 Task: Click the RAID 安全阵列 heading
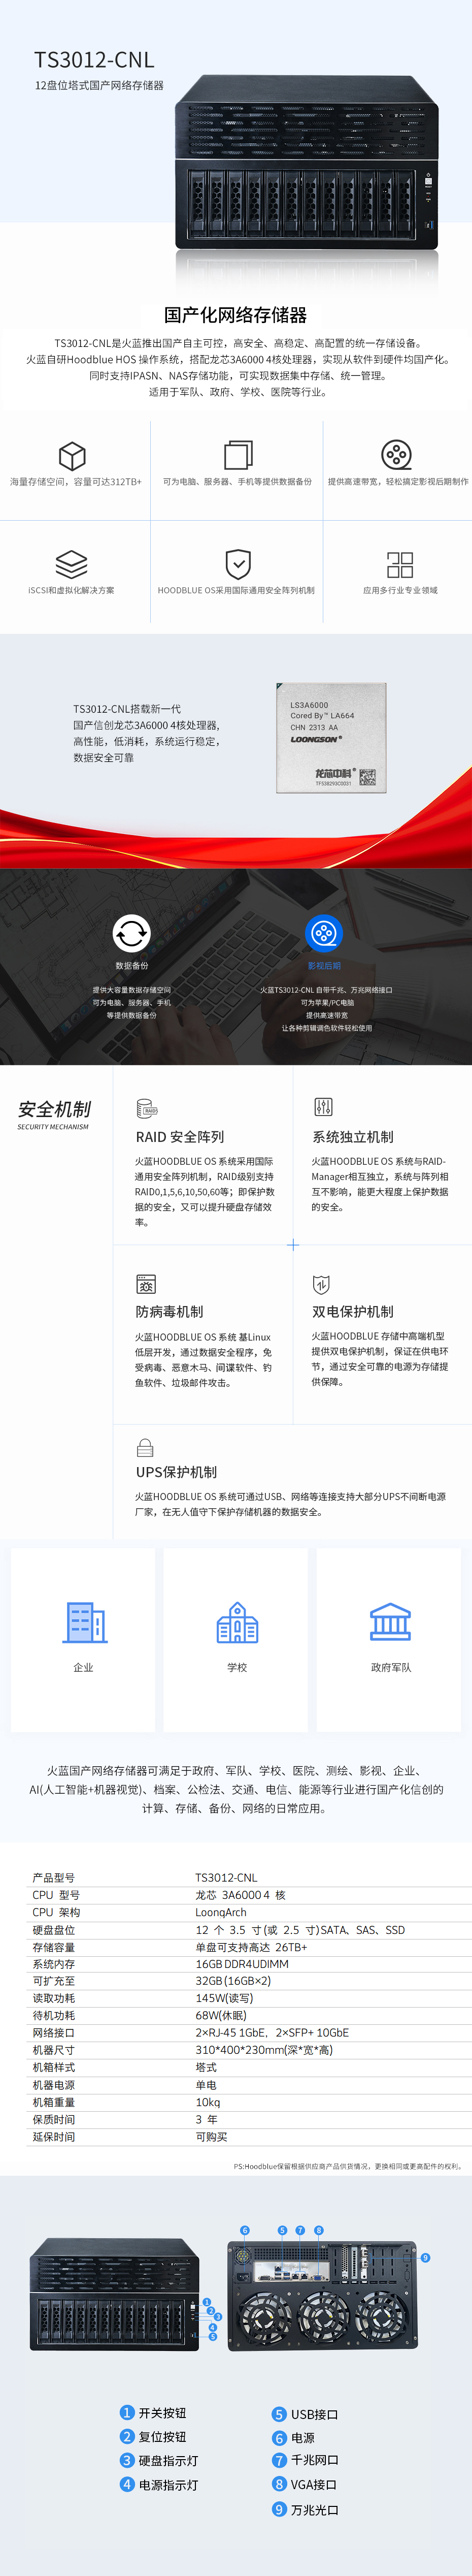click(x=180, y=1137)
